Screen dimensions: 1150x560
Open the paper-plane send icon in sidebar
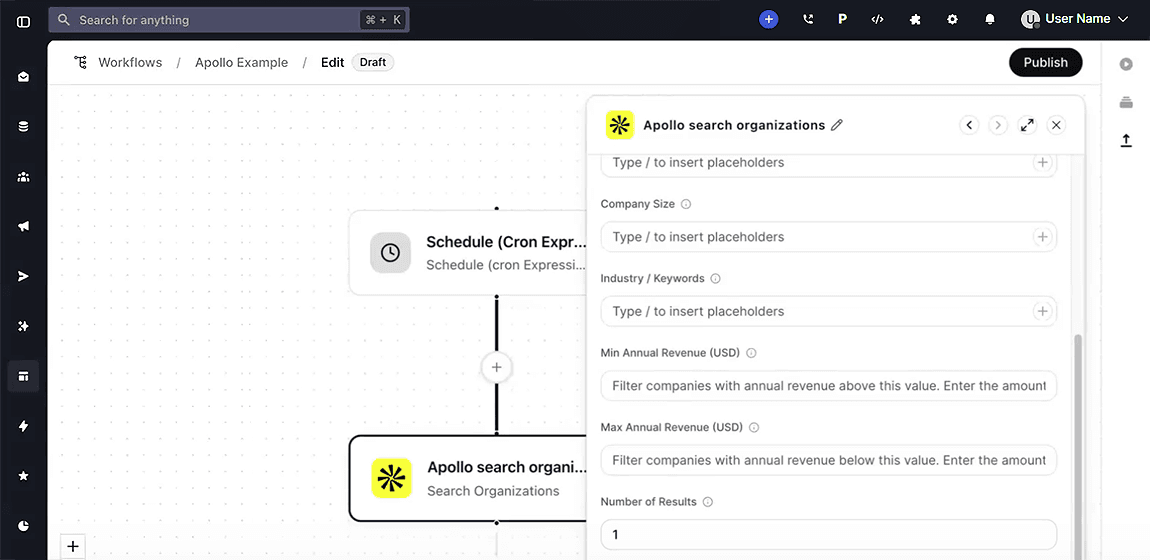pos(23,276)
